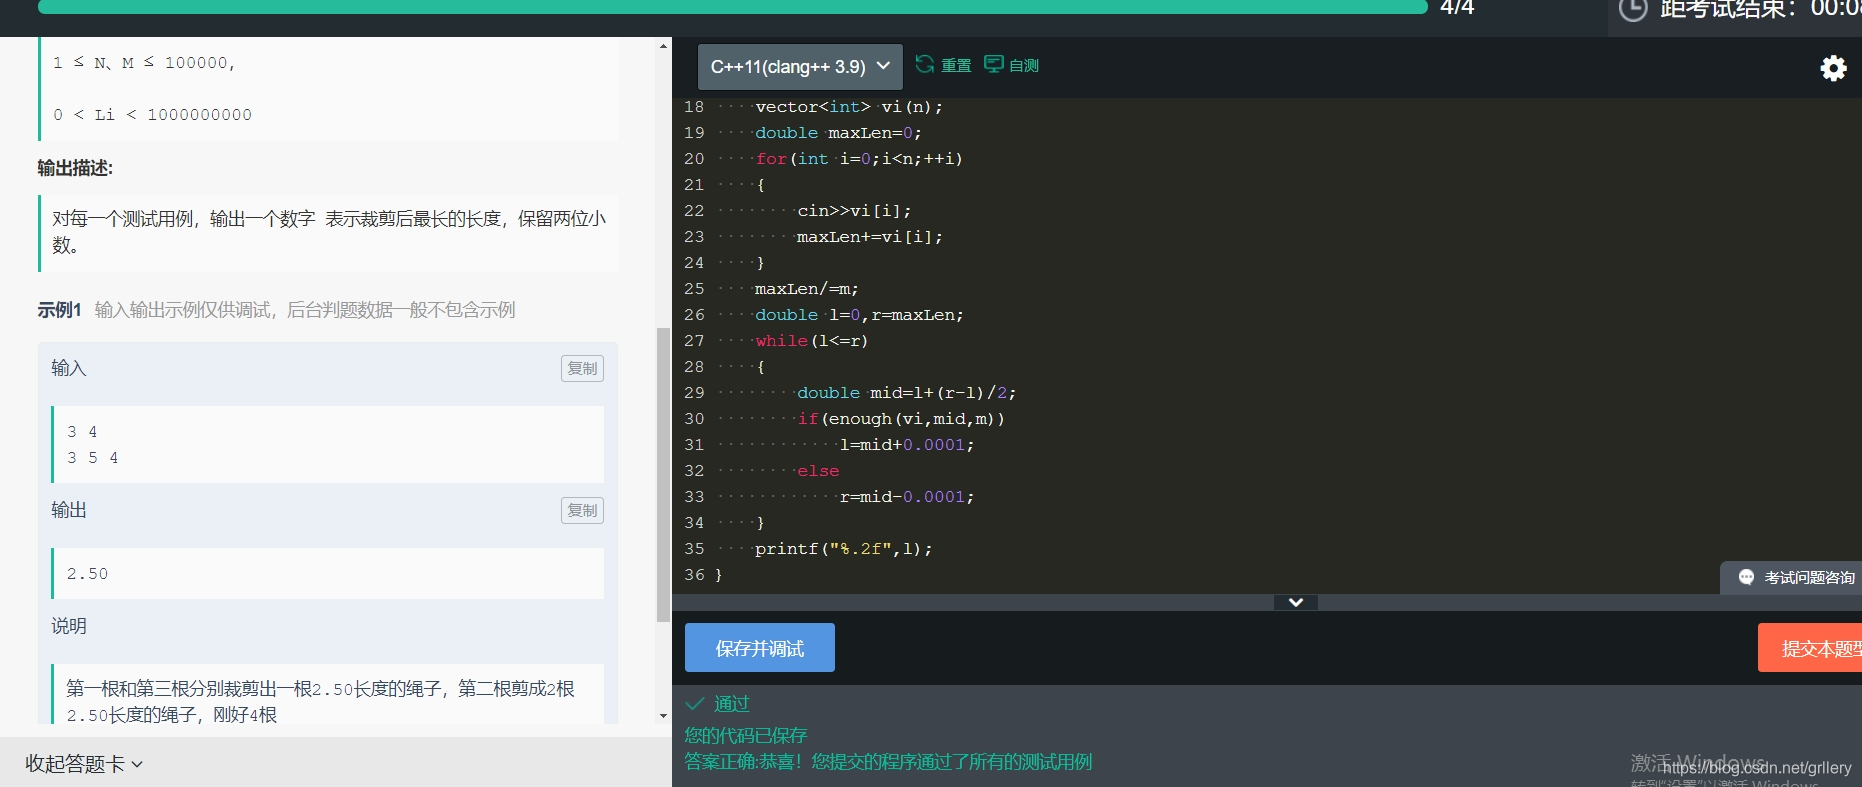1862x787 pixels.
Task: Collapse the code editor with the chevron handle
Action: pos(1296,602)
